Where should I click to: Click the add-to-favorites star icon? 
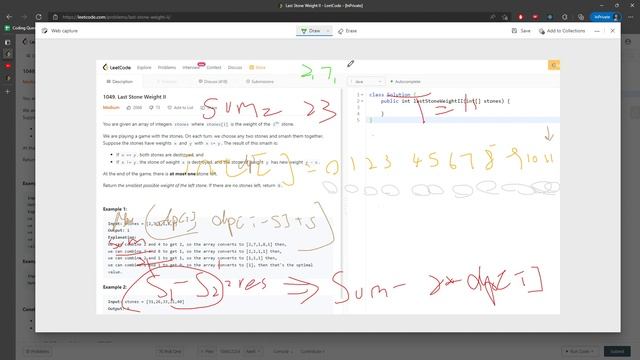[505, 17]
